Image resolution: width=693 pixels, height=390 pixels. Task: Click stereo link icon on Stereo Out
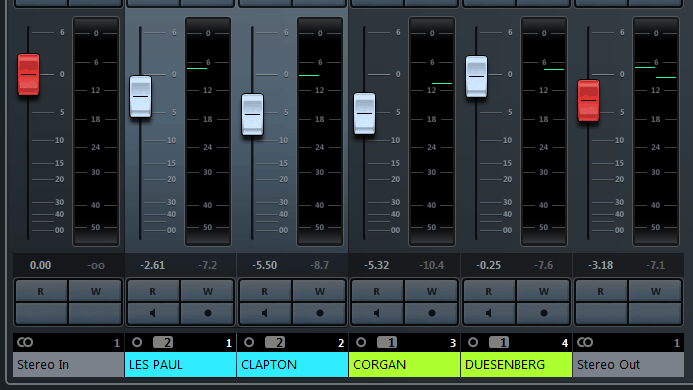(x=585, y=342)
